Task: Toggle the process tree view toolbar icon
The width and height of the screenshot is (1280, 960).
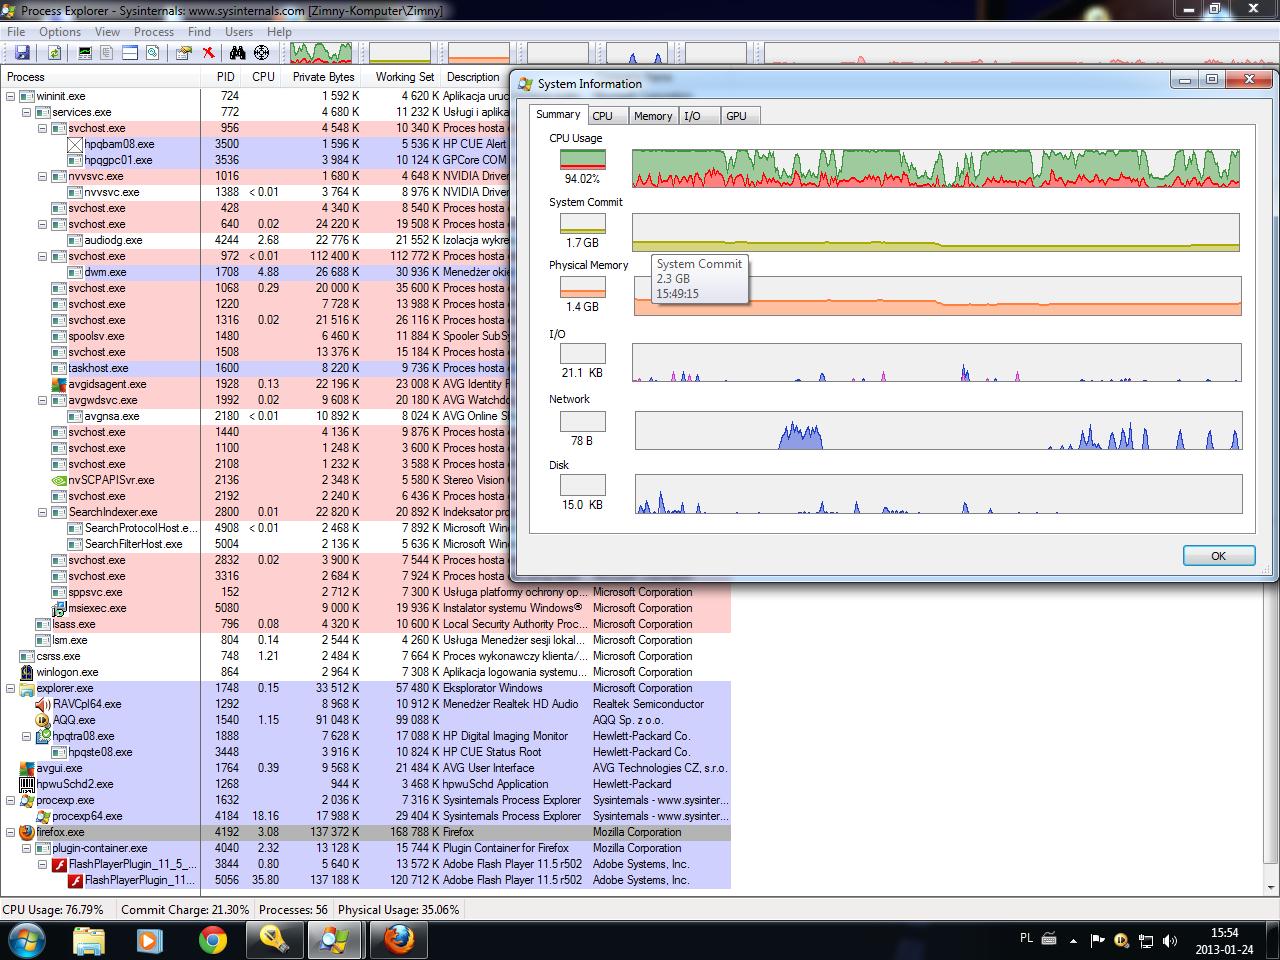Action: [107, 53]
